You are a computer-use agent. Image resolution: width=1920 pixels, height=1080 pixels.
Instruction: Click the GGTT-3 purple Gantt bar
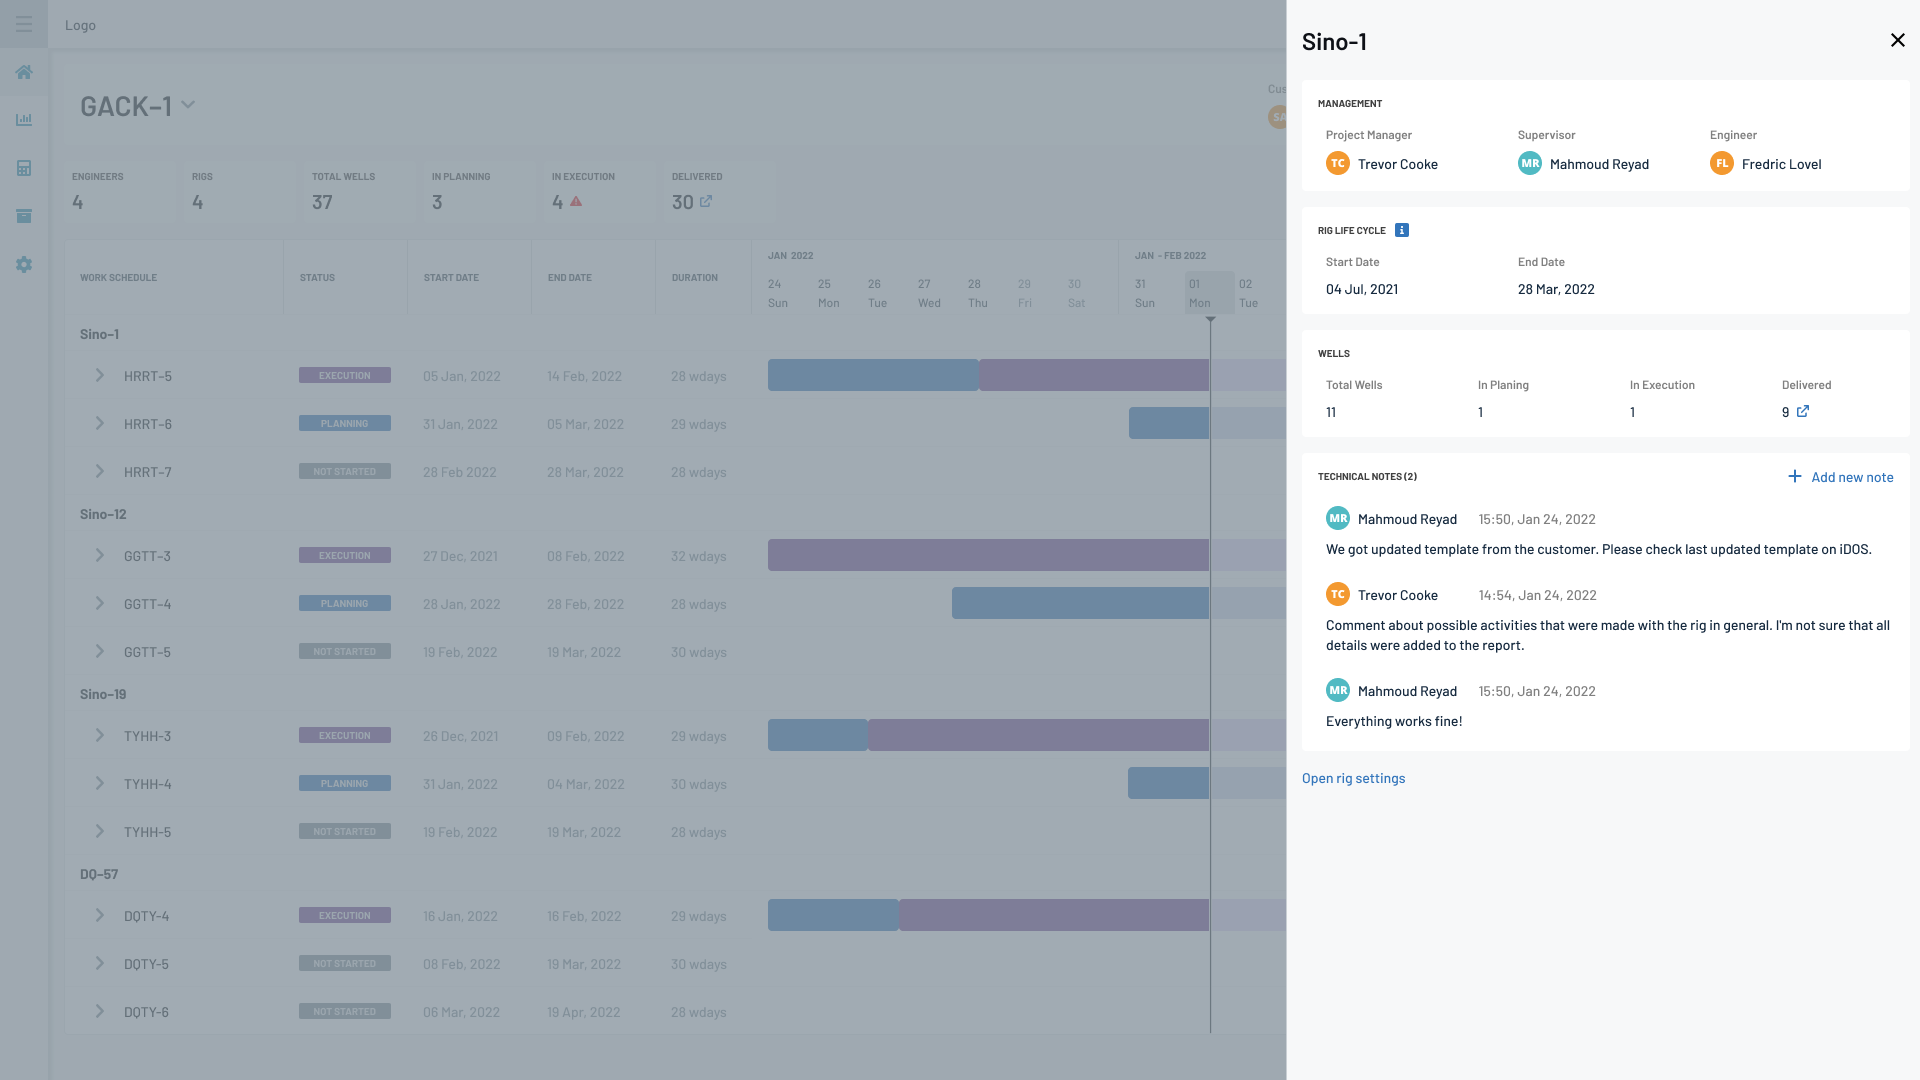[988, 555]
